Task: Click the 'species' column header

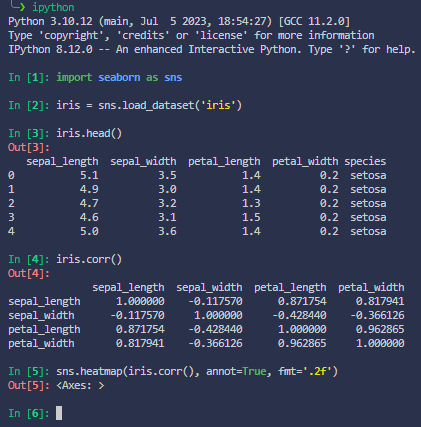Action: point(365,161)
